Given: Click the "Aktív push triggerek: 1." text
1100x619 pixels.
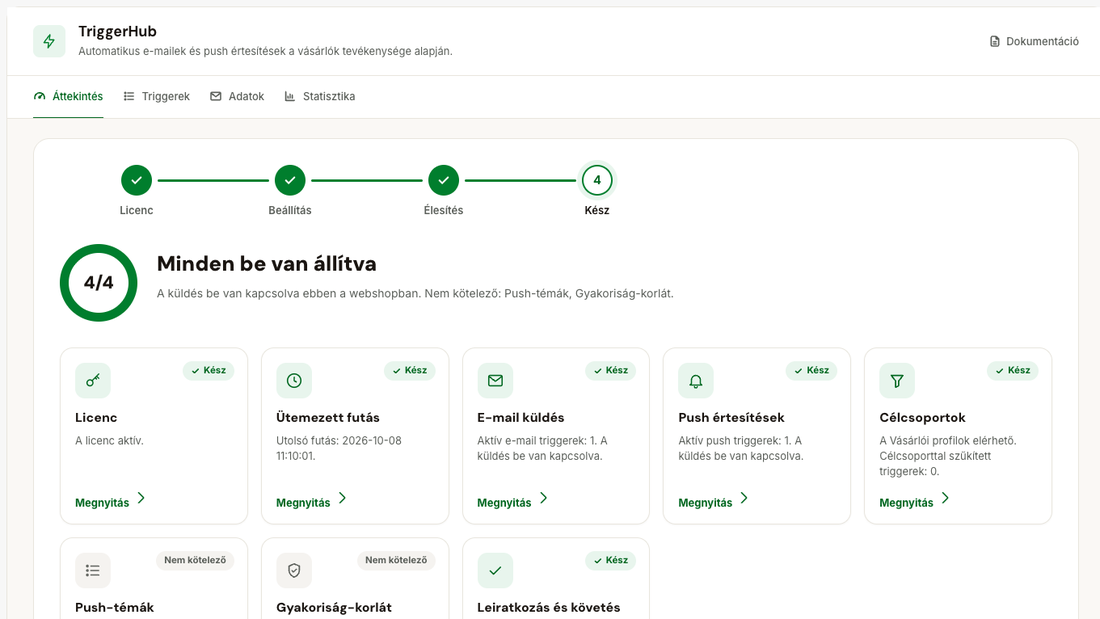Looking at the screenshot, I should (735, 441).
